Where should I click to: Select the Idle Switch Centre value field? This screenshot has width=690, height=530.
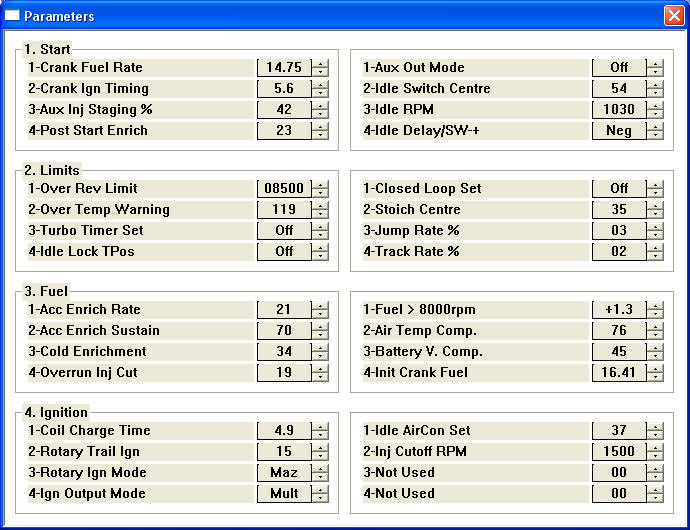click(x=619, y=88)
